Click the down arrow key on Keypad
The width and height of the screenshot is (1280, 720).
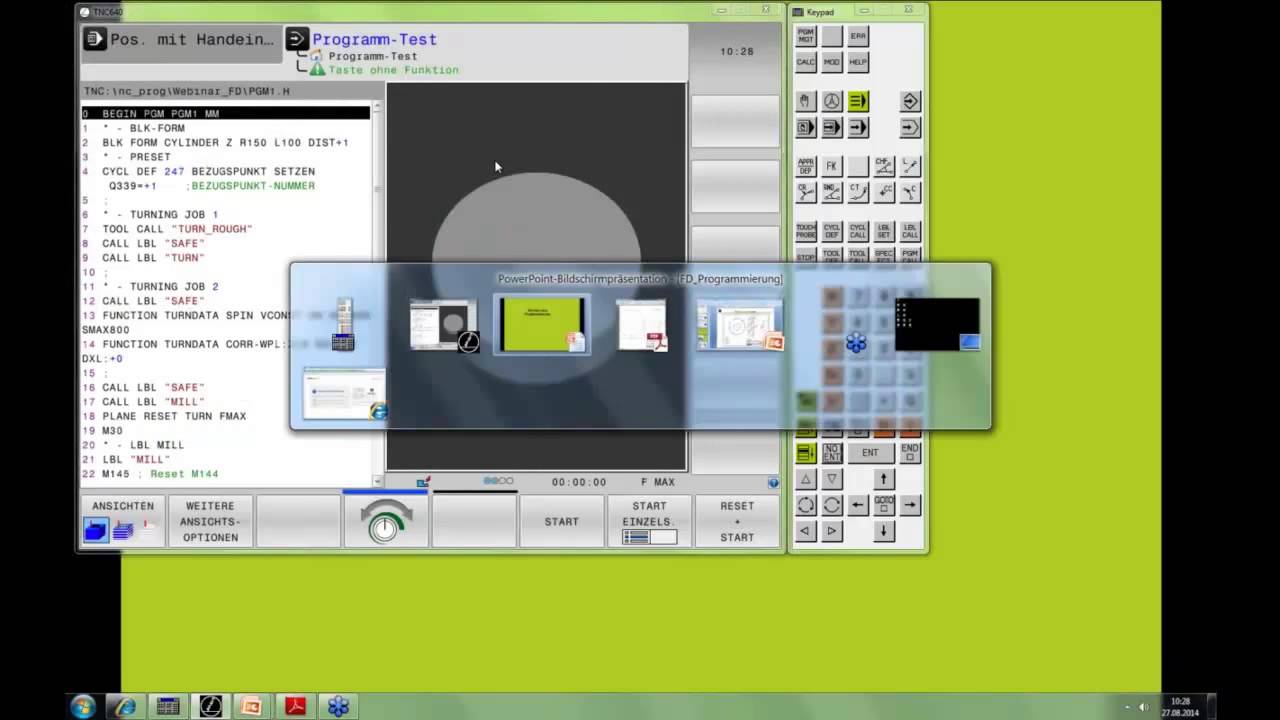(x=884, y=531)
